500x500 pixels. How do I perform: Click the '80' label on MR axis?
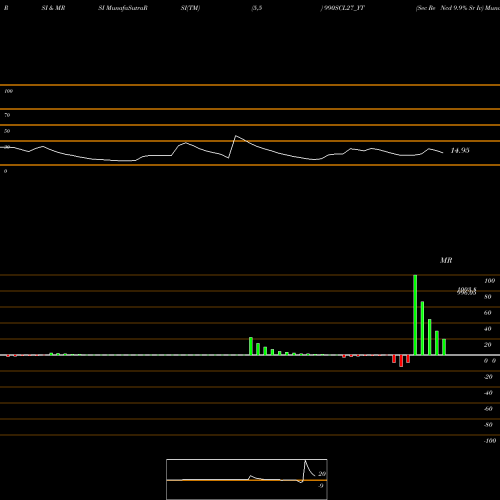coord(488,297)
